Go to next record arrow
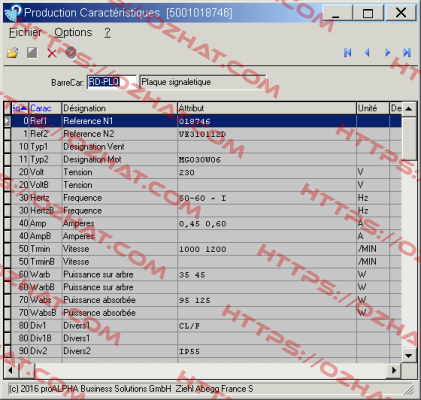Viewport: 421px width, 400px height. coord(387,53)
